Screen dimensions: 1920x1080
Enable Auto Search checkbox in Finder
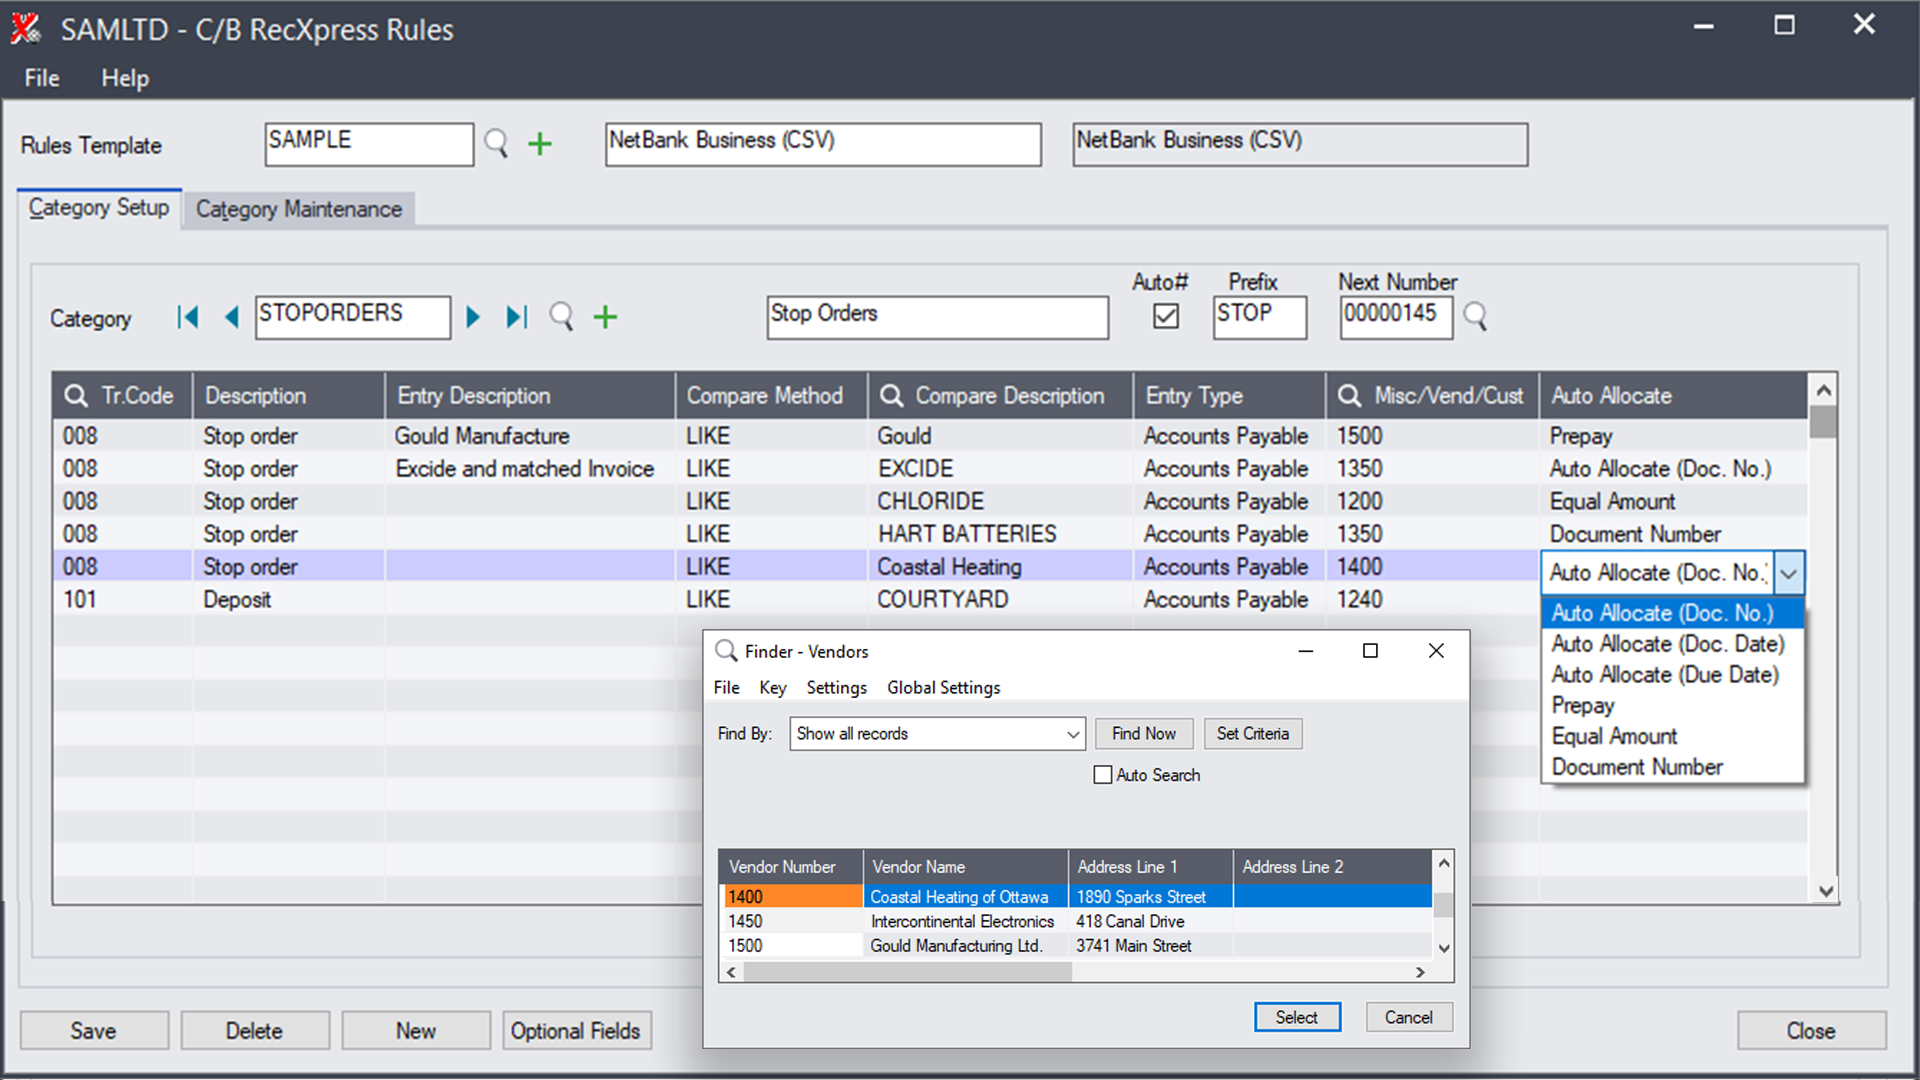pos(1103,775)
